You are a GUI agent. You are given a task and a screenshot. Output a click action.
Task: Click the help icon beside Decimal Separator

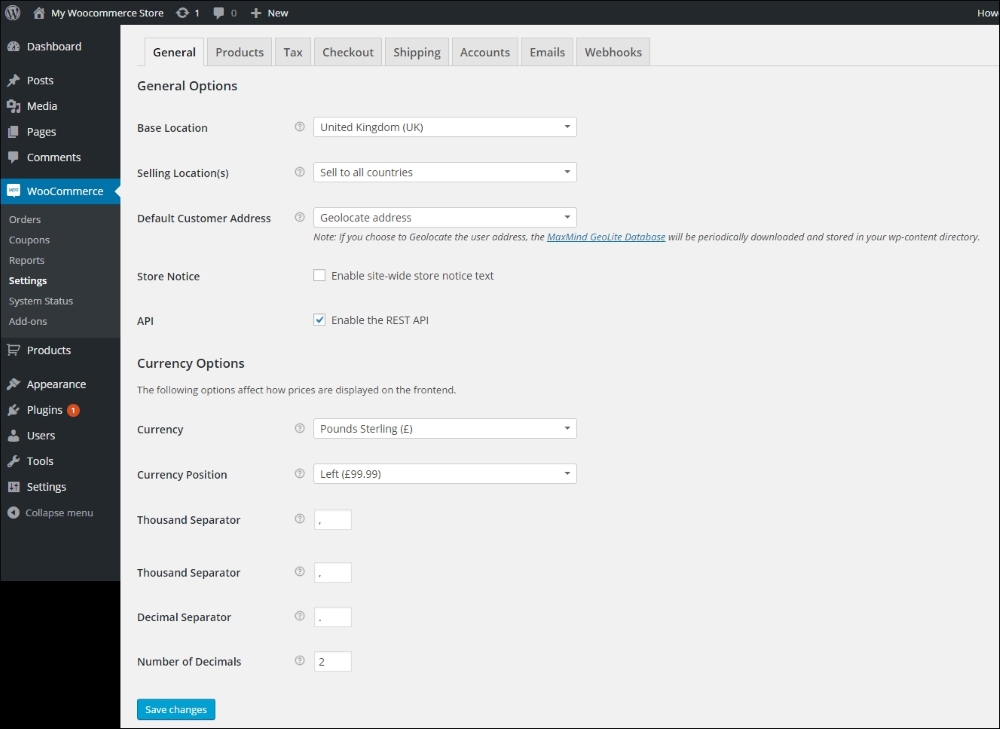coord(300,616)
